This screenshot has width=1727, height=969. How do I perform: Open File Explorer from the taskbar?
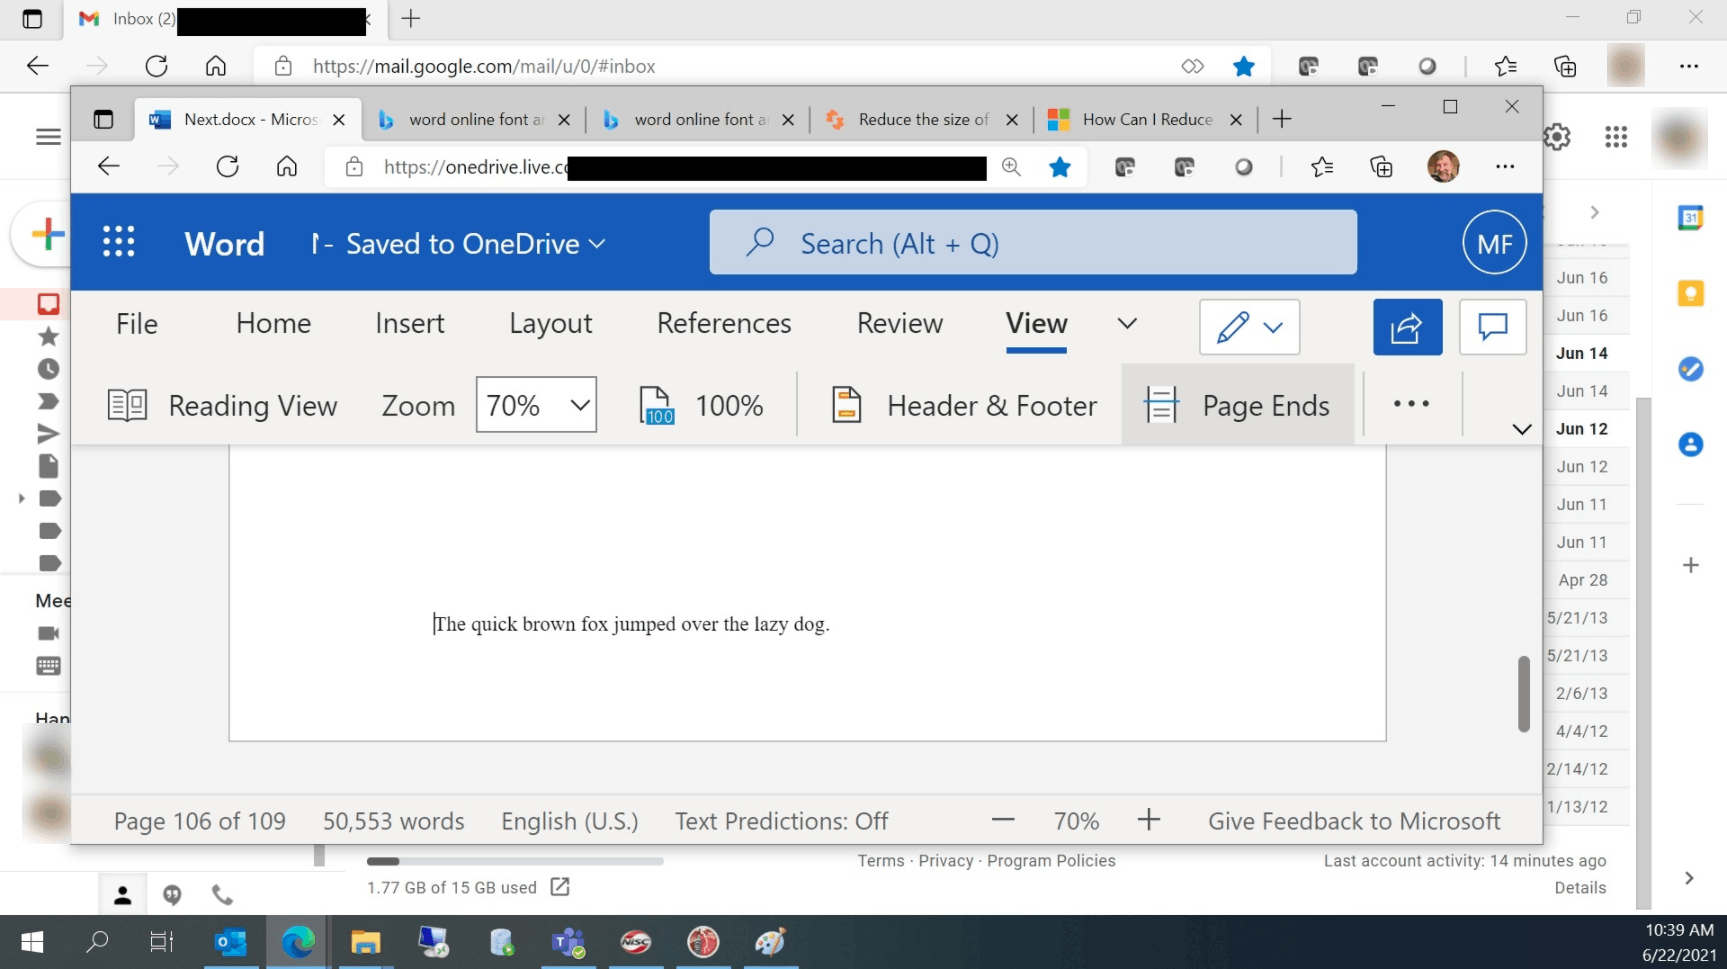[365, 942]
